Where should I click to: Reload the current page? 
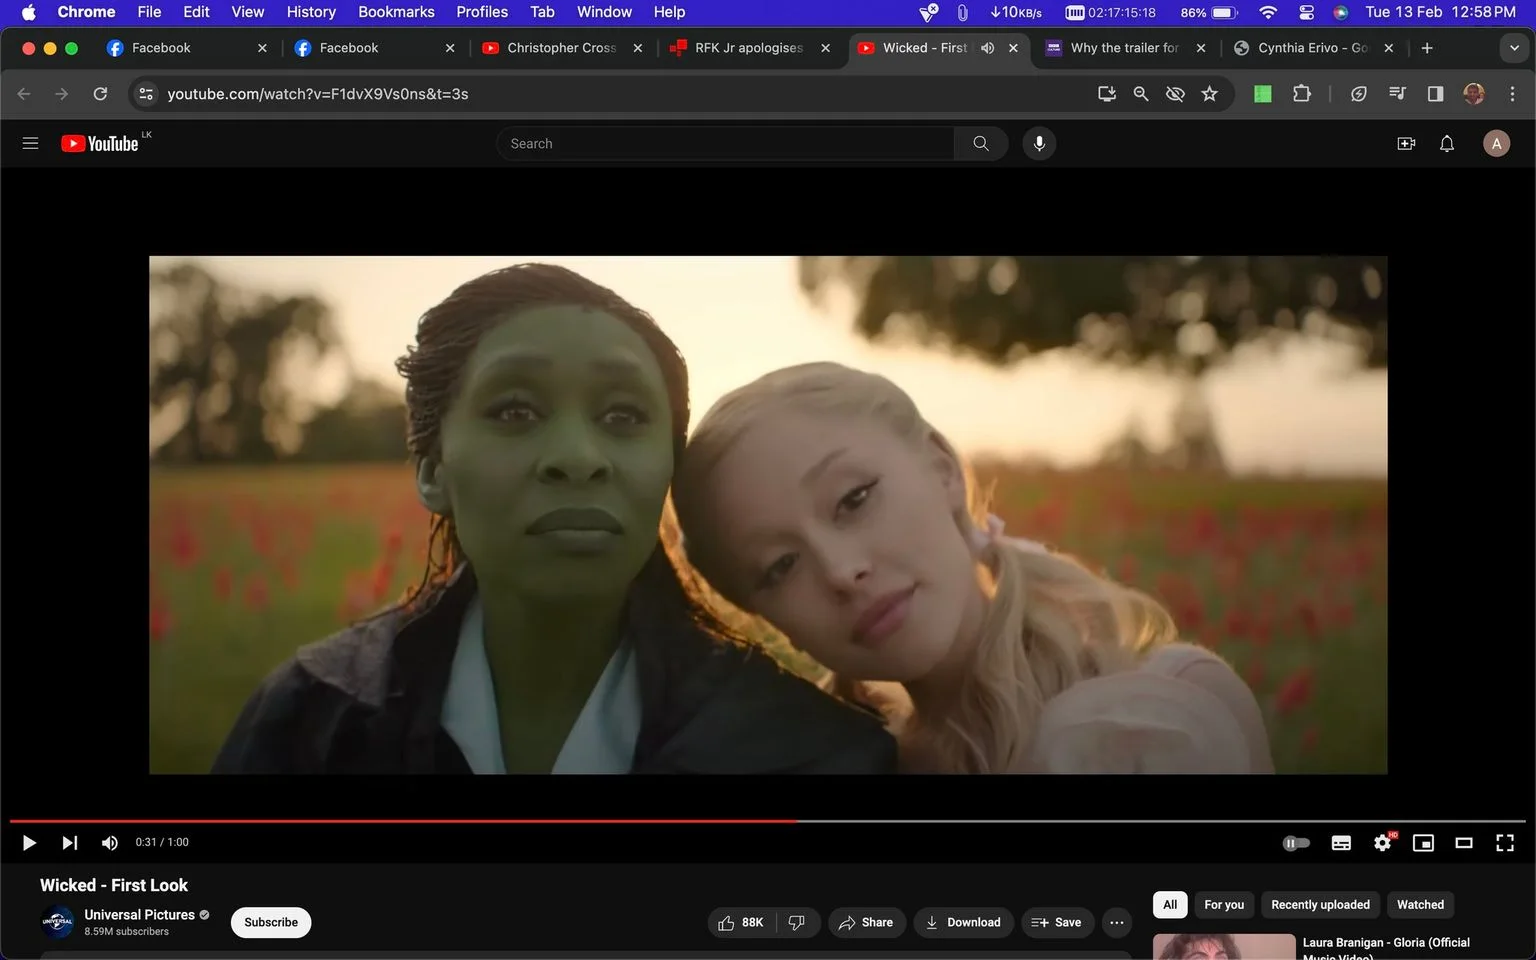[x=100, y=93]
